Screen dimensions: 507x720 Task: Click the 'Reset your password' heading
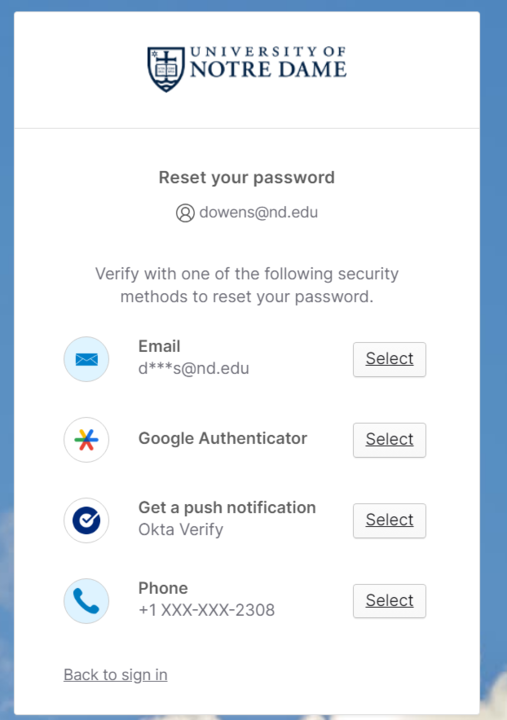coord(247,178)
